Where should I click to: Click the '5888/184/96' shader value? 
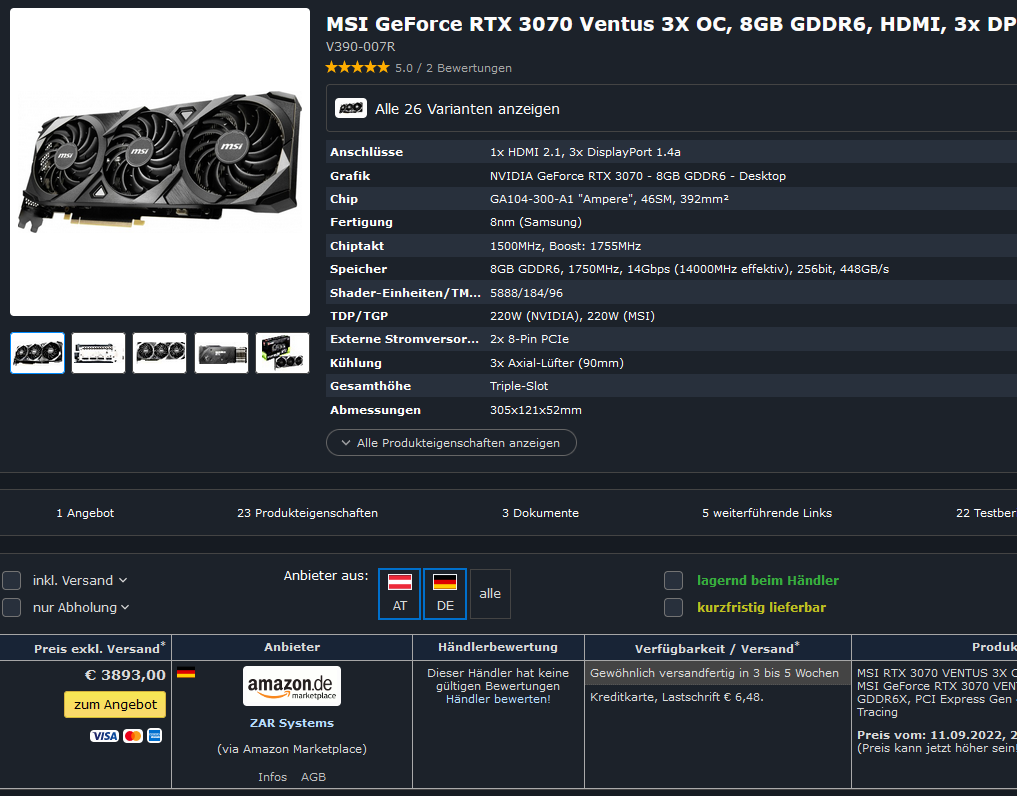tap(526, 293)
